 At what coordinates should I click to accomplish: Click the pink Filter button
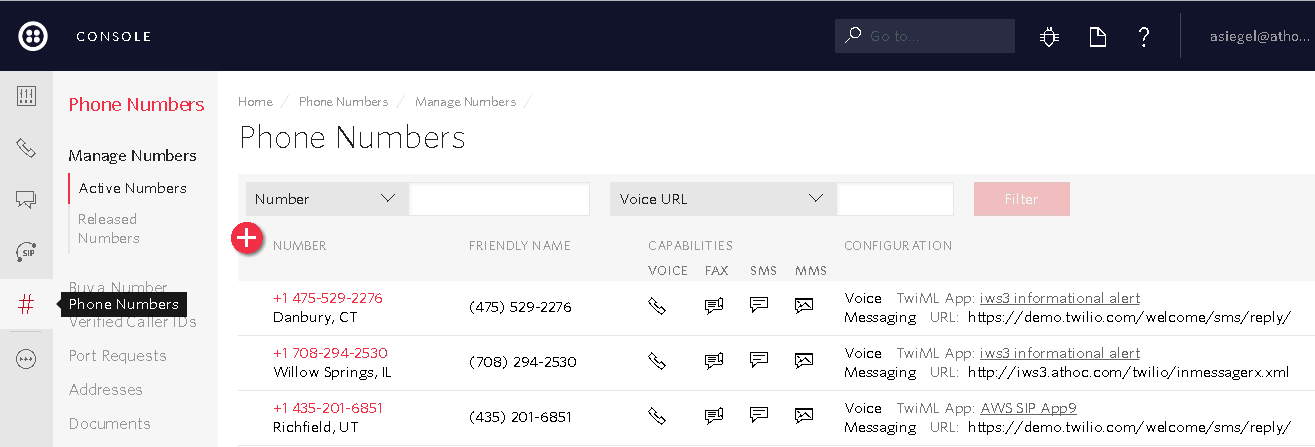(x=1021, y=199)
